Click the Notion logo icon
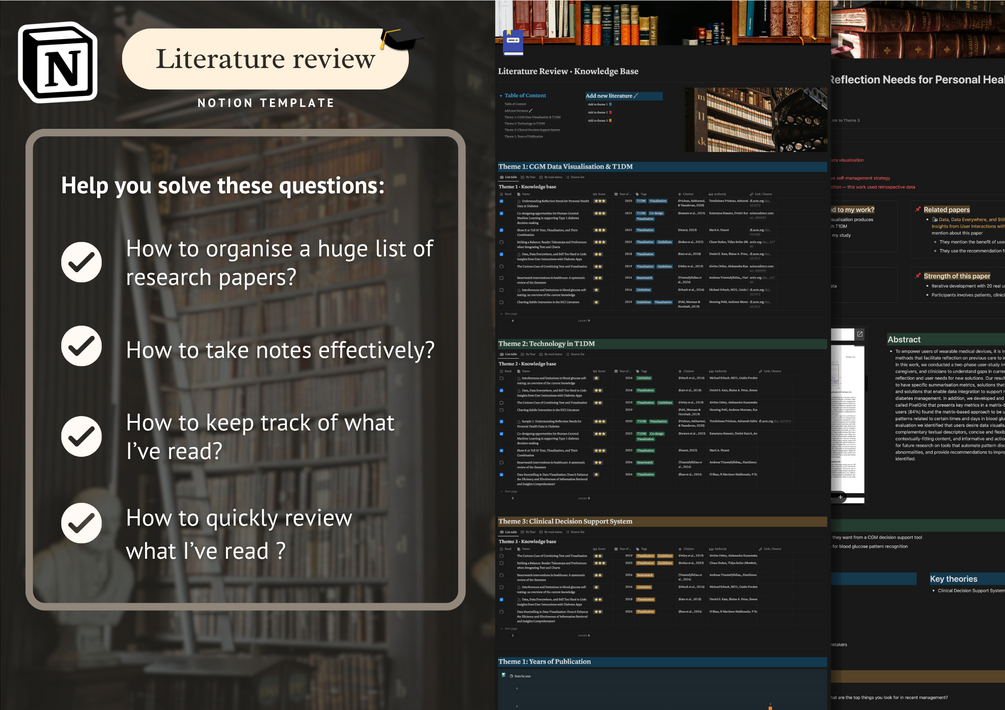 point(58,62)
